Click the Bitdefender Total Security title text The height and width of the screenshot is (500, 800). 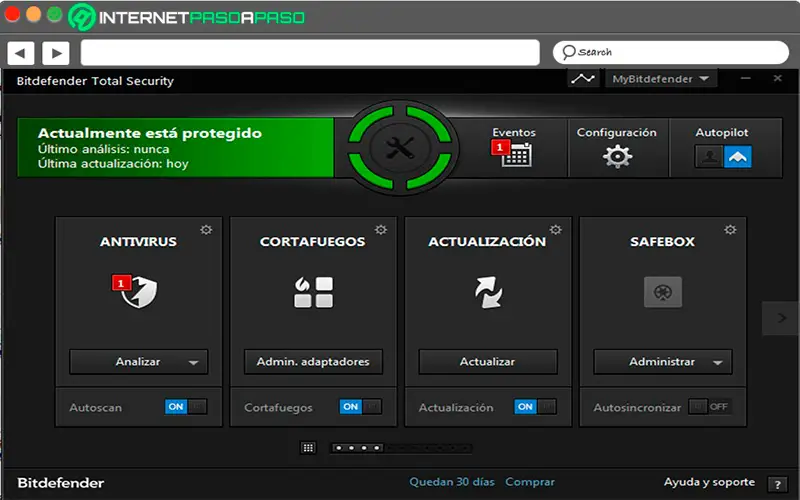95,81
